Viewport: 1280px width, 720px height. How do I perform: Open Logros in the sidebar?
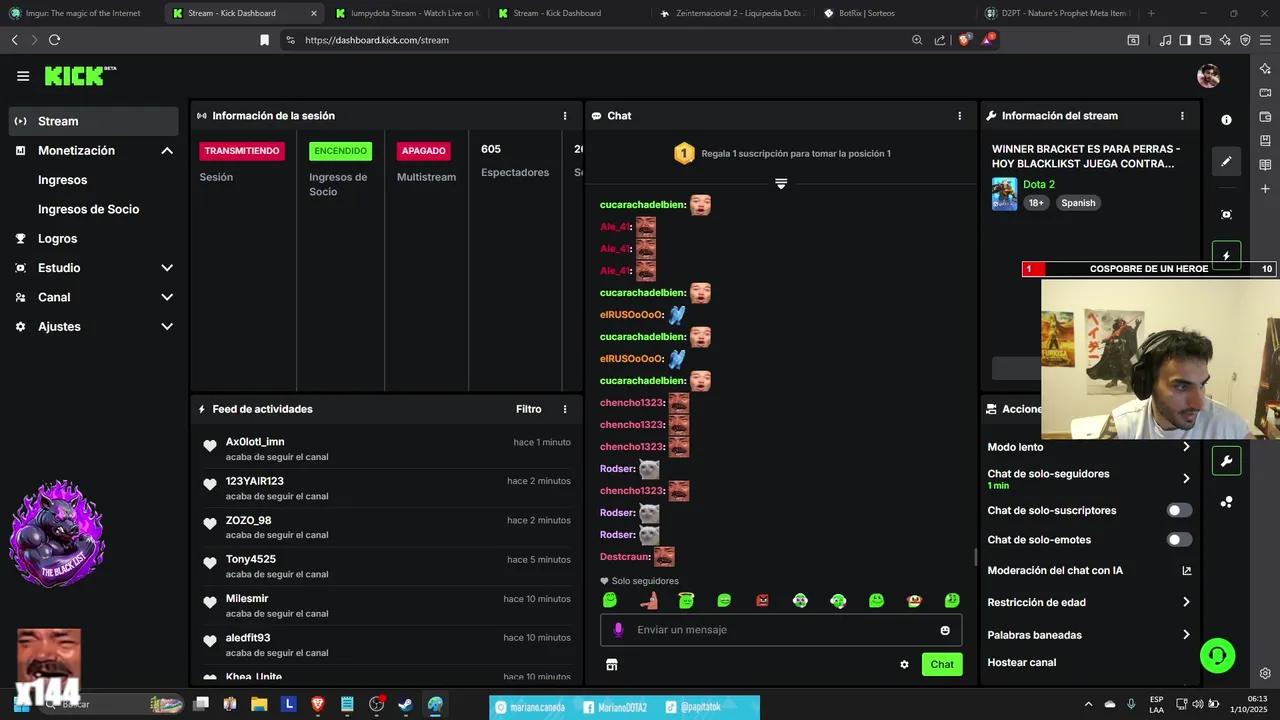coord(57,239)
